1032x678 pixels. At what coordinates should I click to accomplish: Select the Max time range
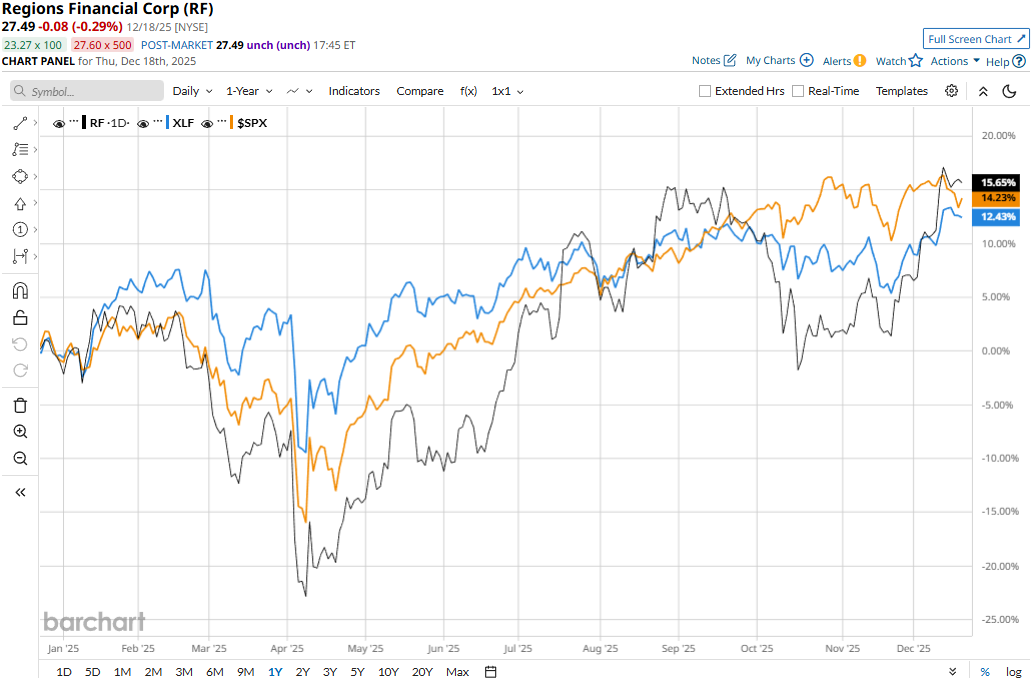coord(457,671)
